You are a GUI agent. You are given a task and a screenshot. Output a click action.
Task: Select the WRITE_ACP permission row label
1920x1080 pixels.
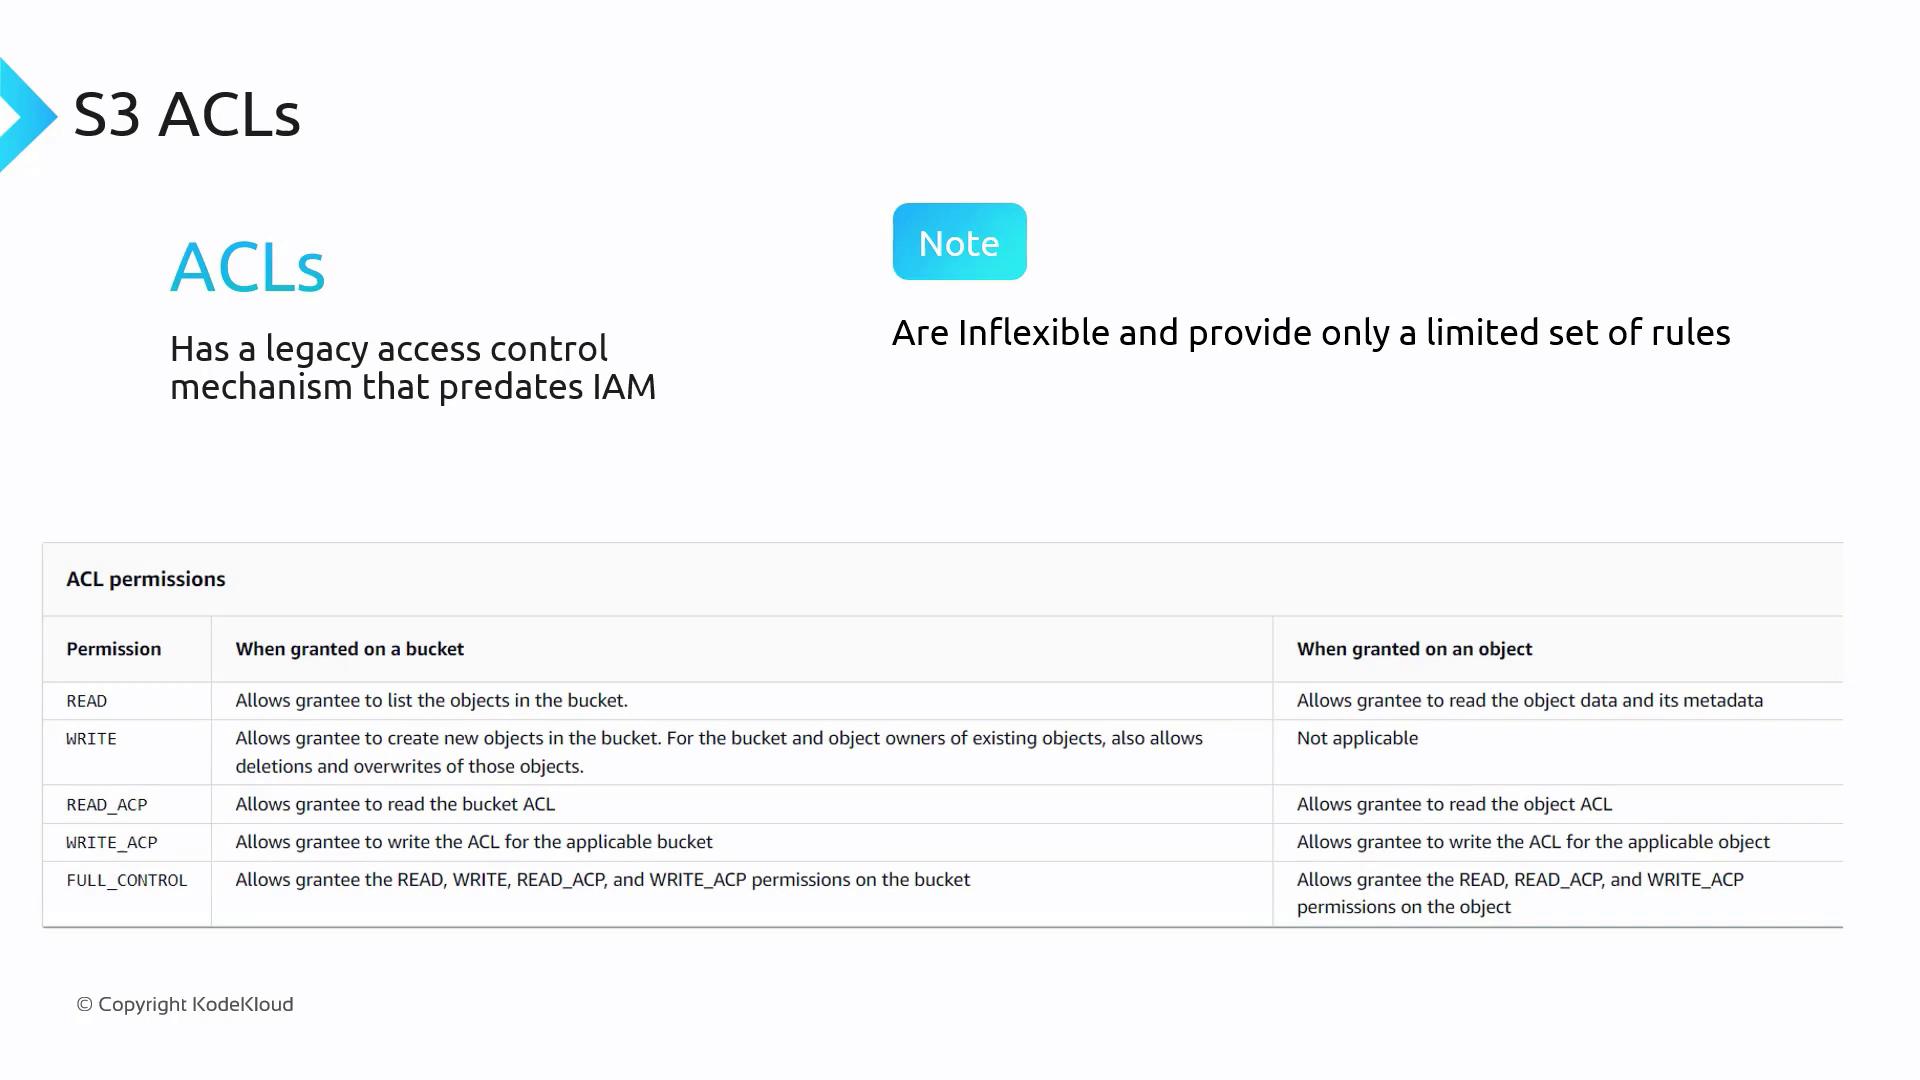coord(112,843)
